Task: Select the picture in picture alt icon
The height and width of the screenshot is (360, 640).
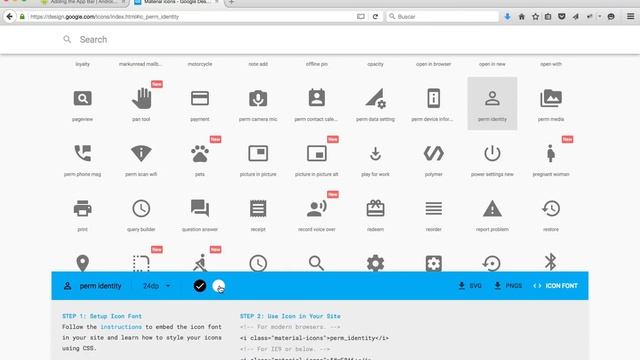Action: tap(317, 153)
